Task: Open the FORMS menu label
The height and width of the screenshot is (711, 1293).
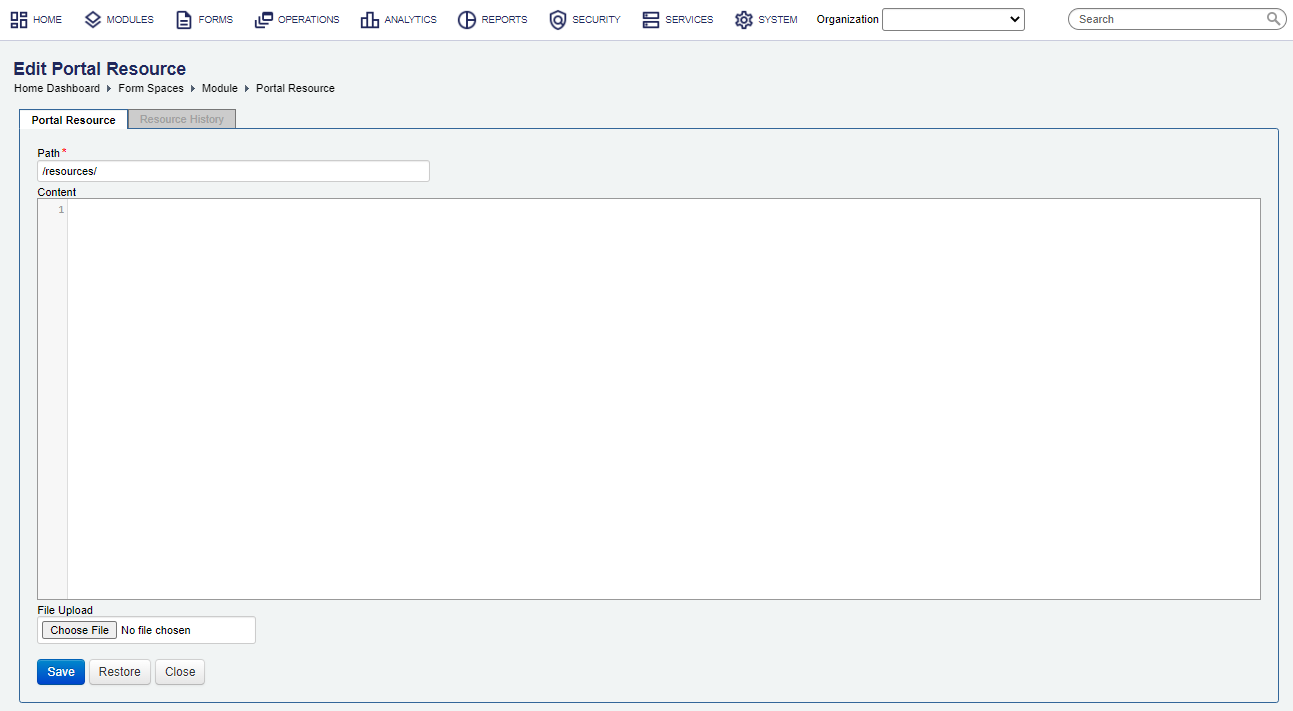Action: pos(216,20)
